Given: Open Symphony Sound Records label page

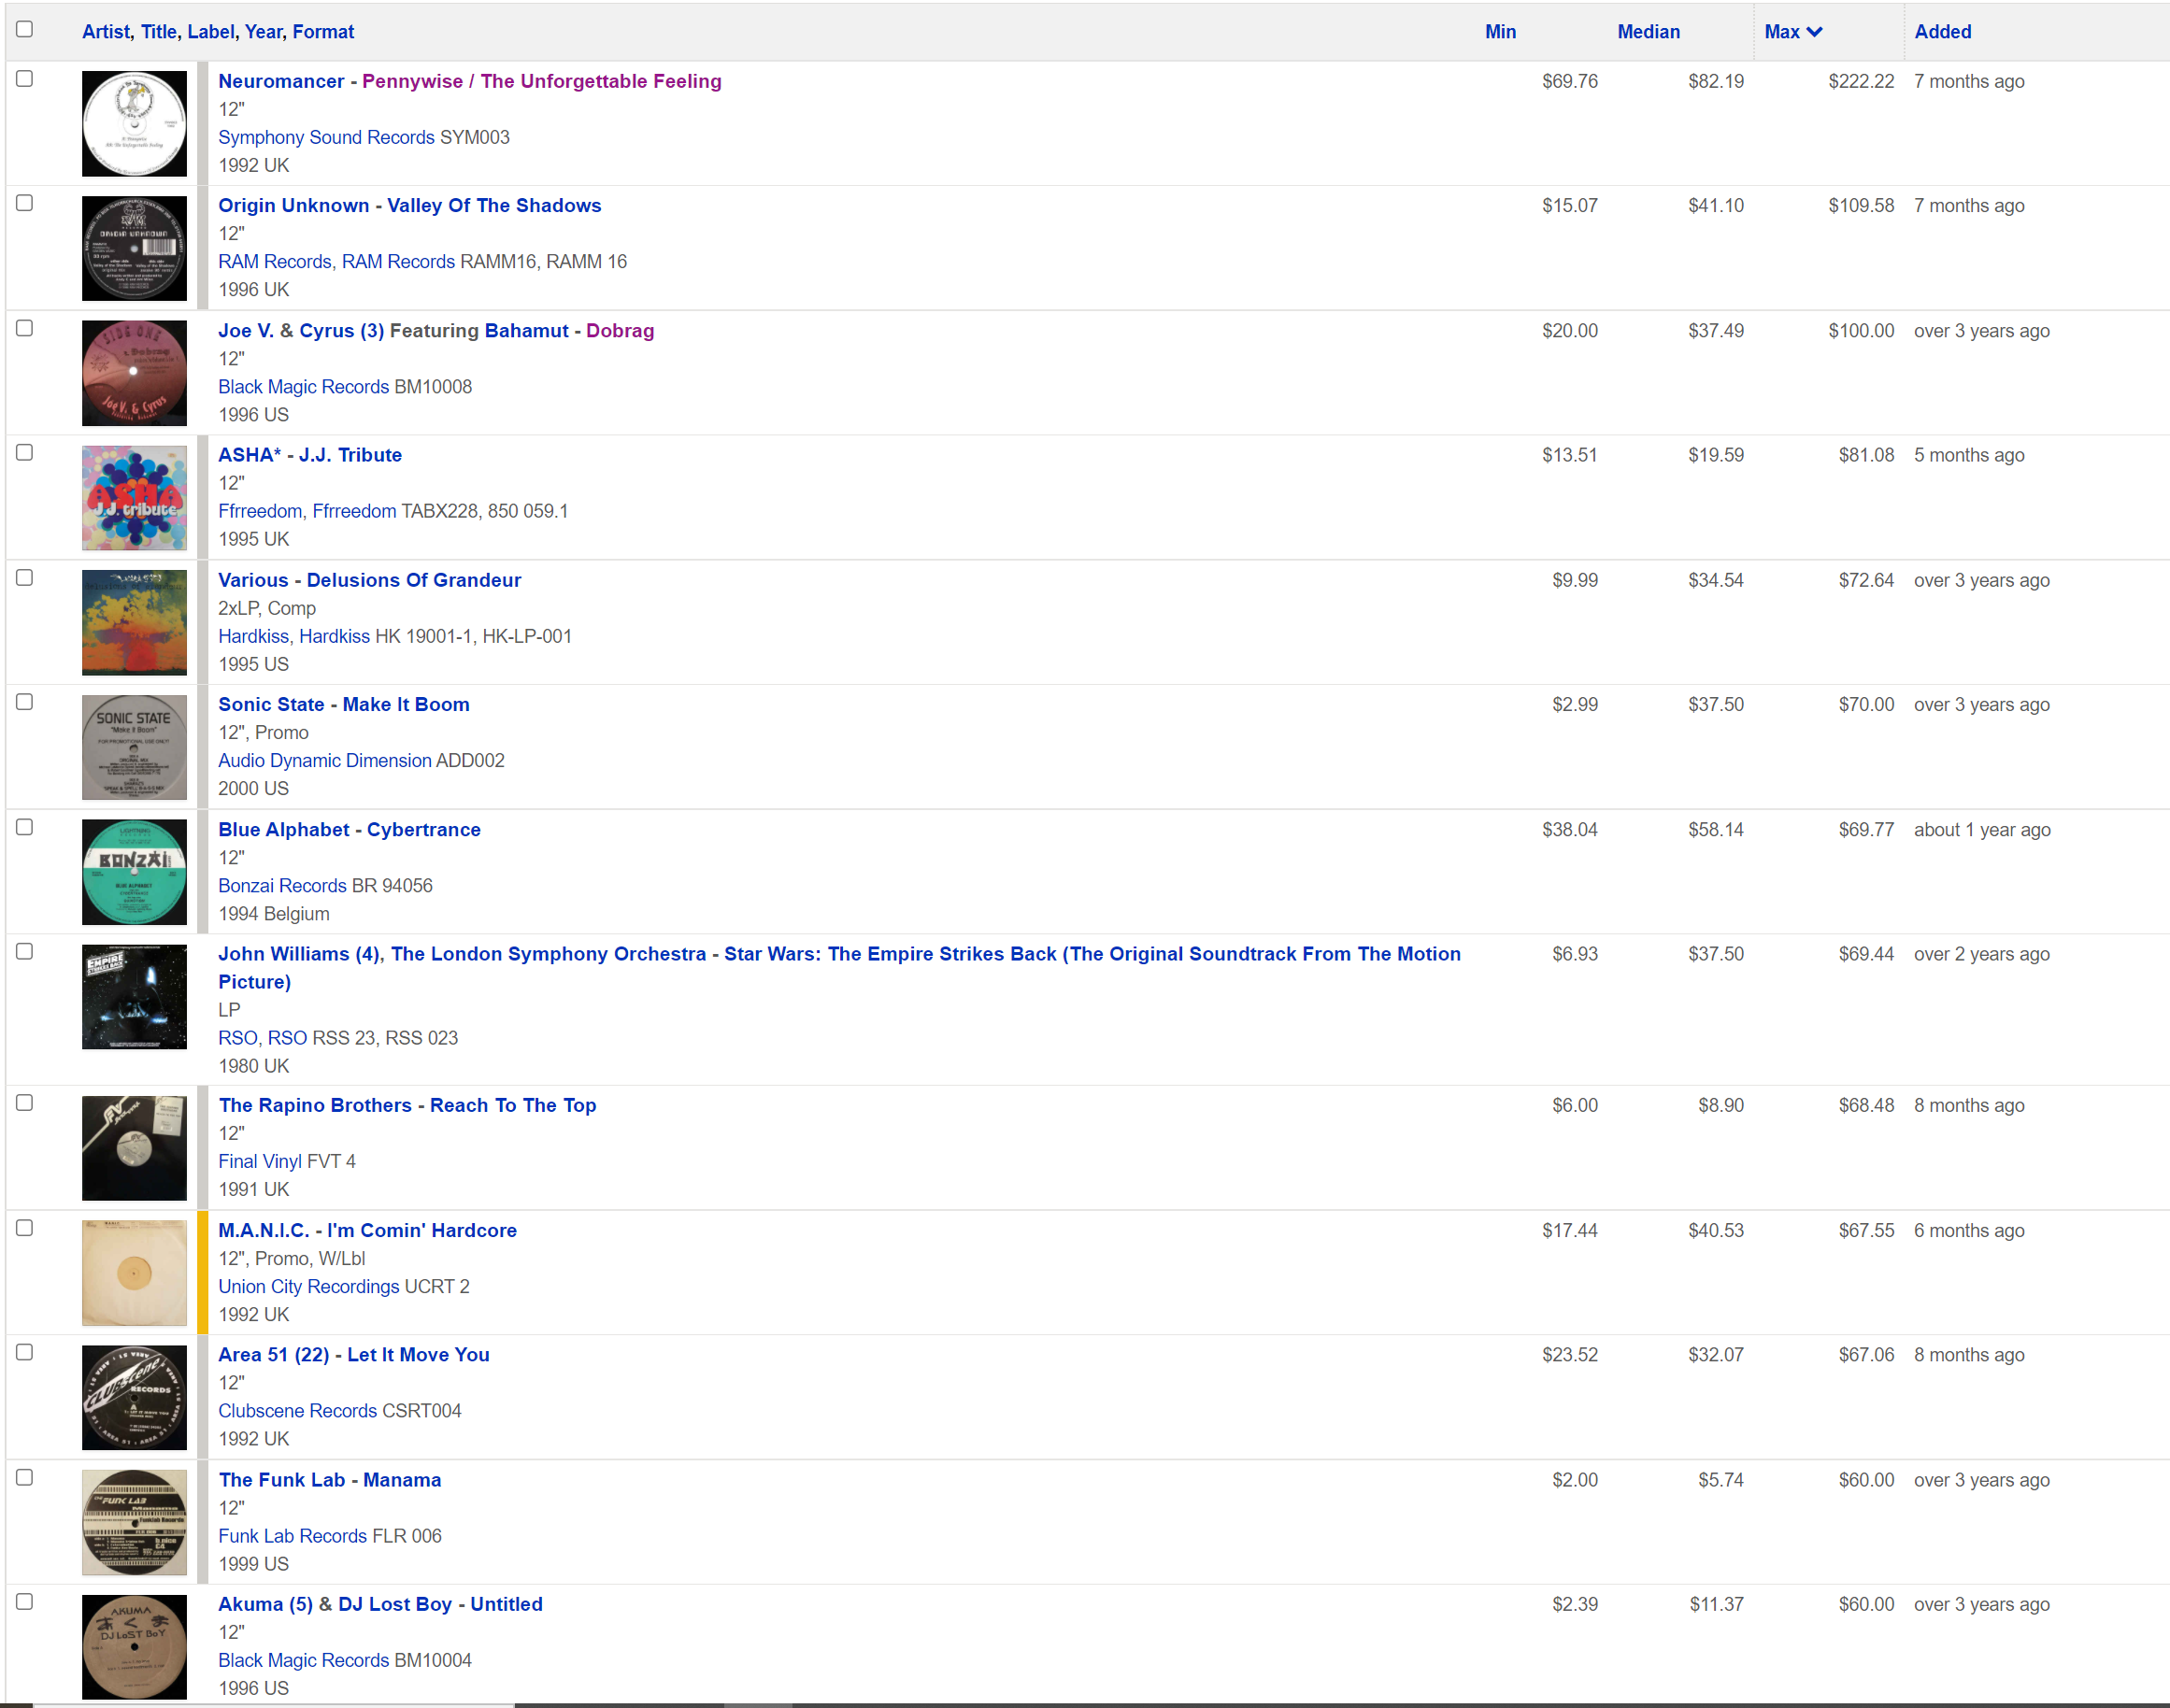Looking at the screenshot, I should [x=326, y=137].
